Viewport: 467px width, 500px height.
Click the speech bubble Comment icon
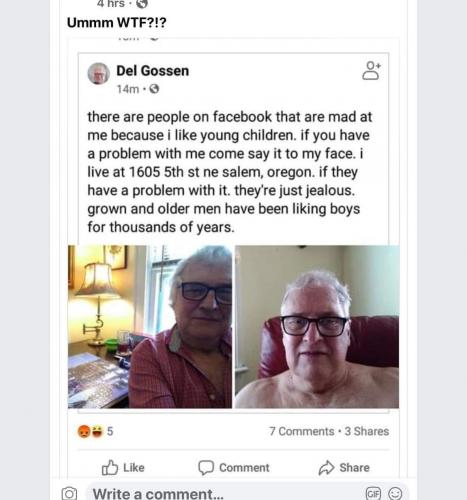click(x=206, y=467)
